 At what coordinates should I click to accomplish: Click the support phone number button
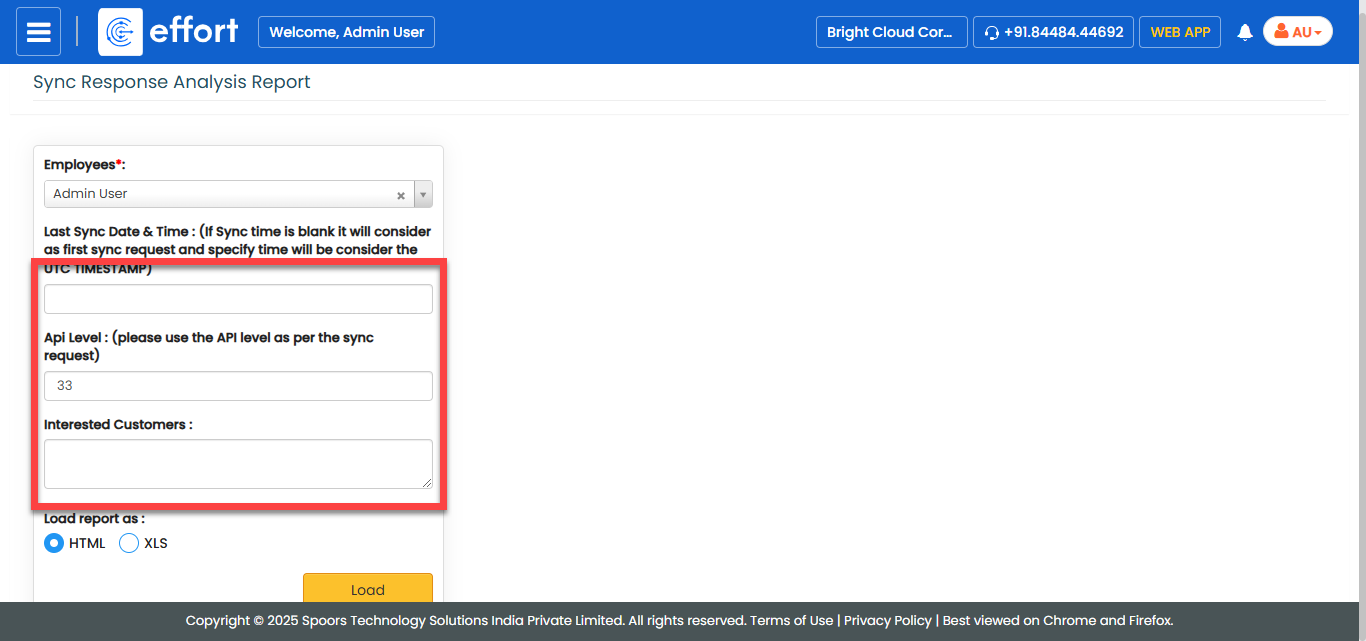coord(1054,32)
